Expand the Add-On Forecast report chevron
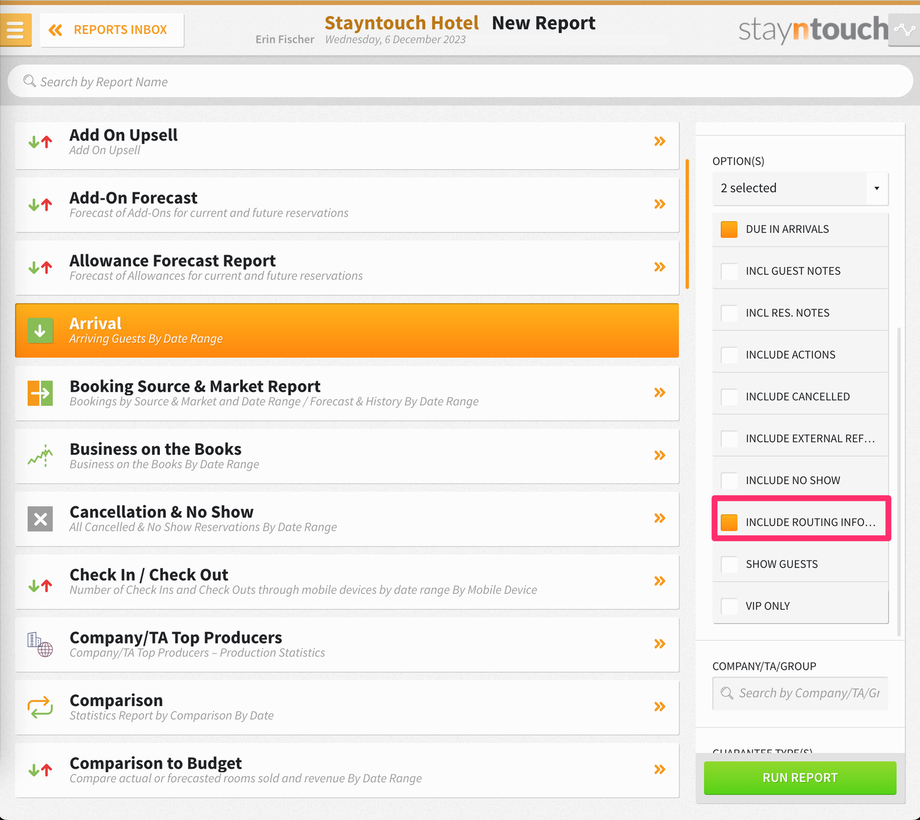This screenshot has height=820, width=920. [659, 204]
